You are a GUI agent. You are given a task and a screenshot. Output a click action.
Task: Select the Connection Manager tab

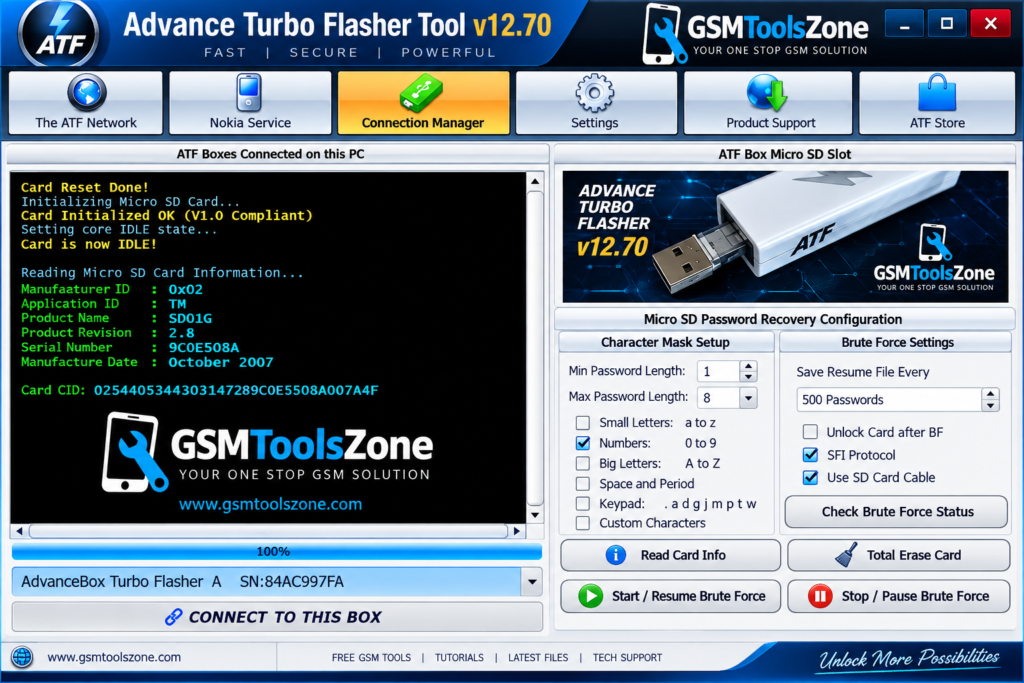click(423, 103)
